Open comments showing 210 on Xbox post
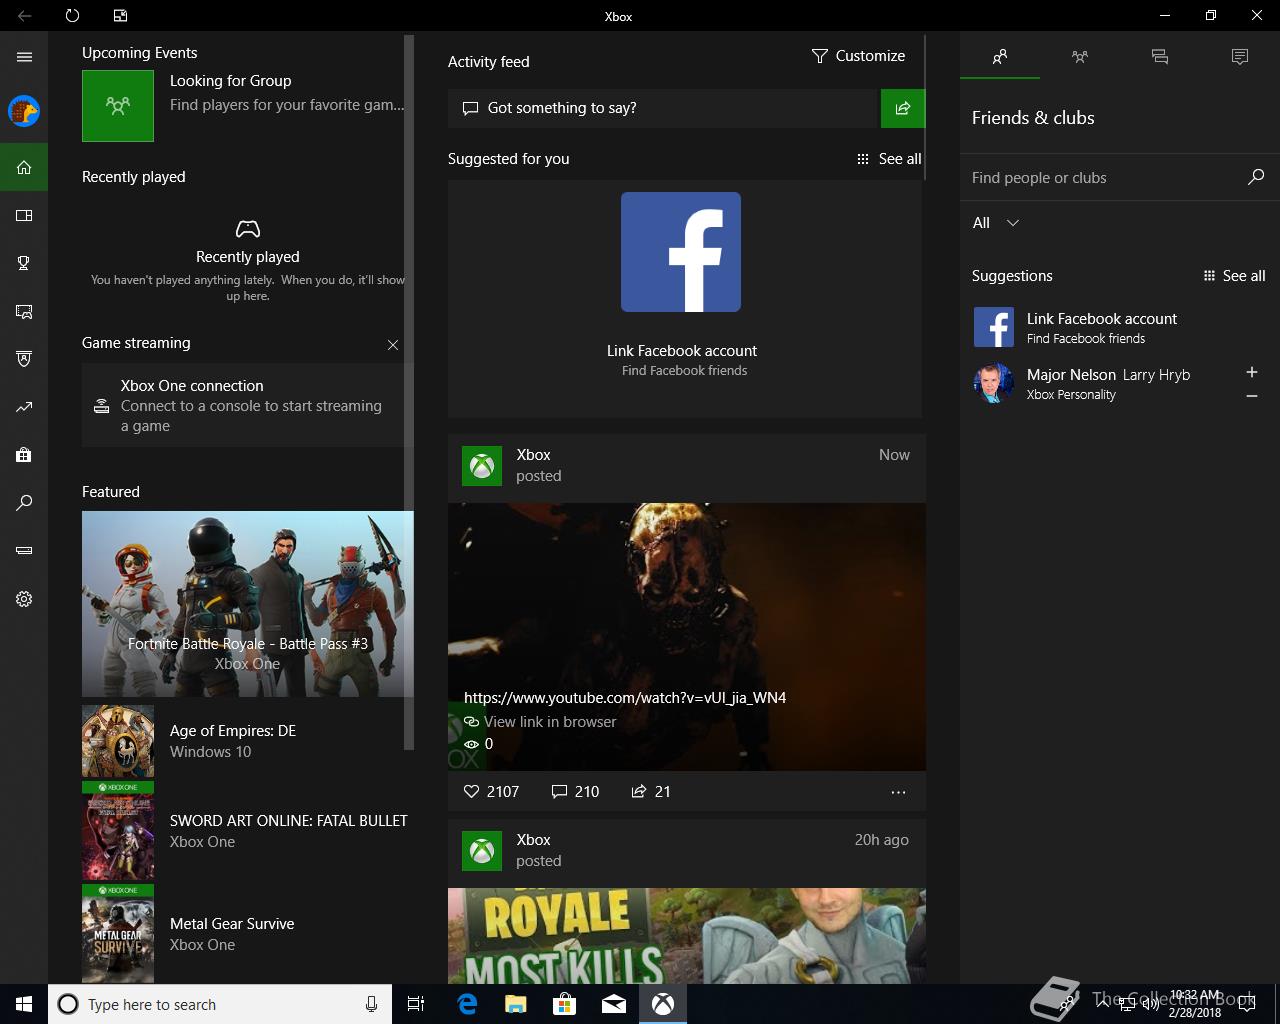 pos(575,791)
